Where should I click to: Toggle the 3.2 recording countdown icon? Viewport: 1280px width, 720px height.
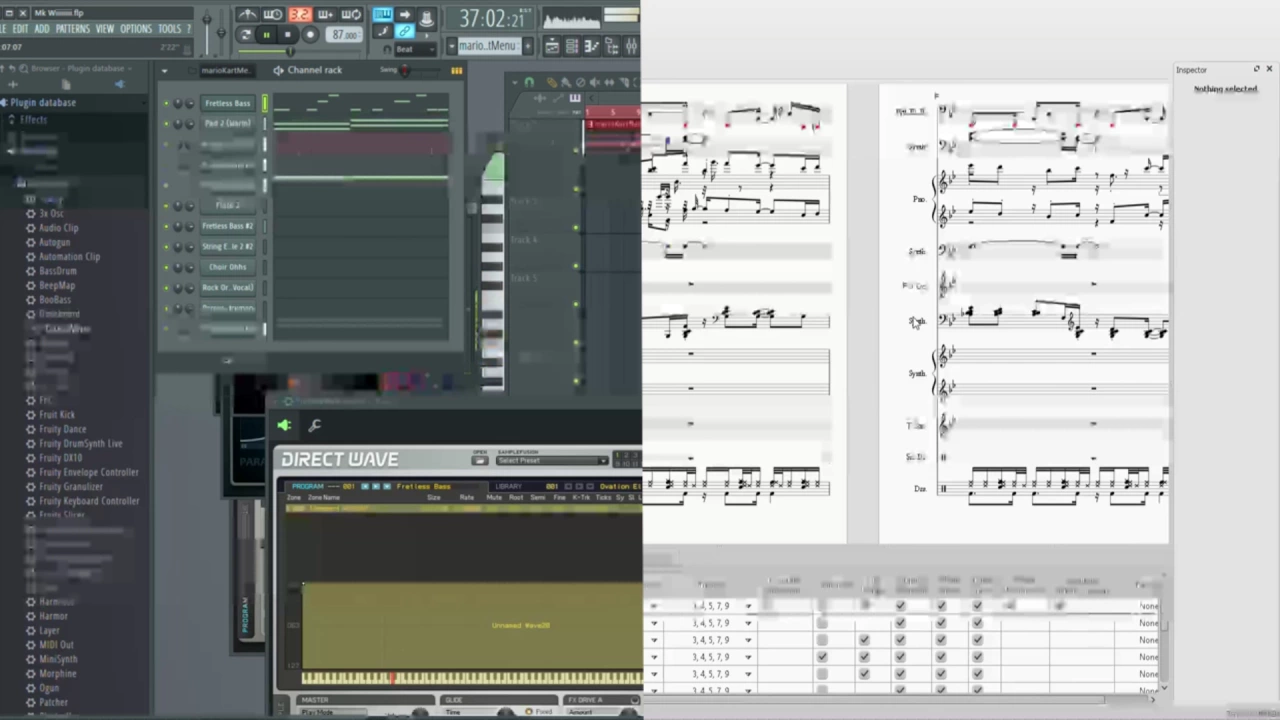(300, 15)
